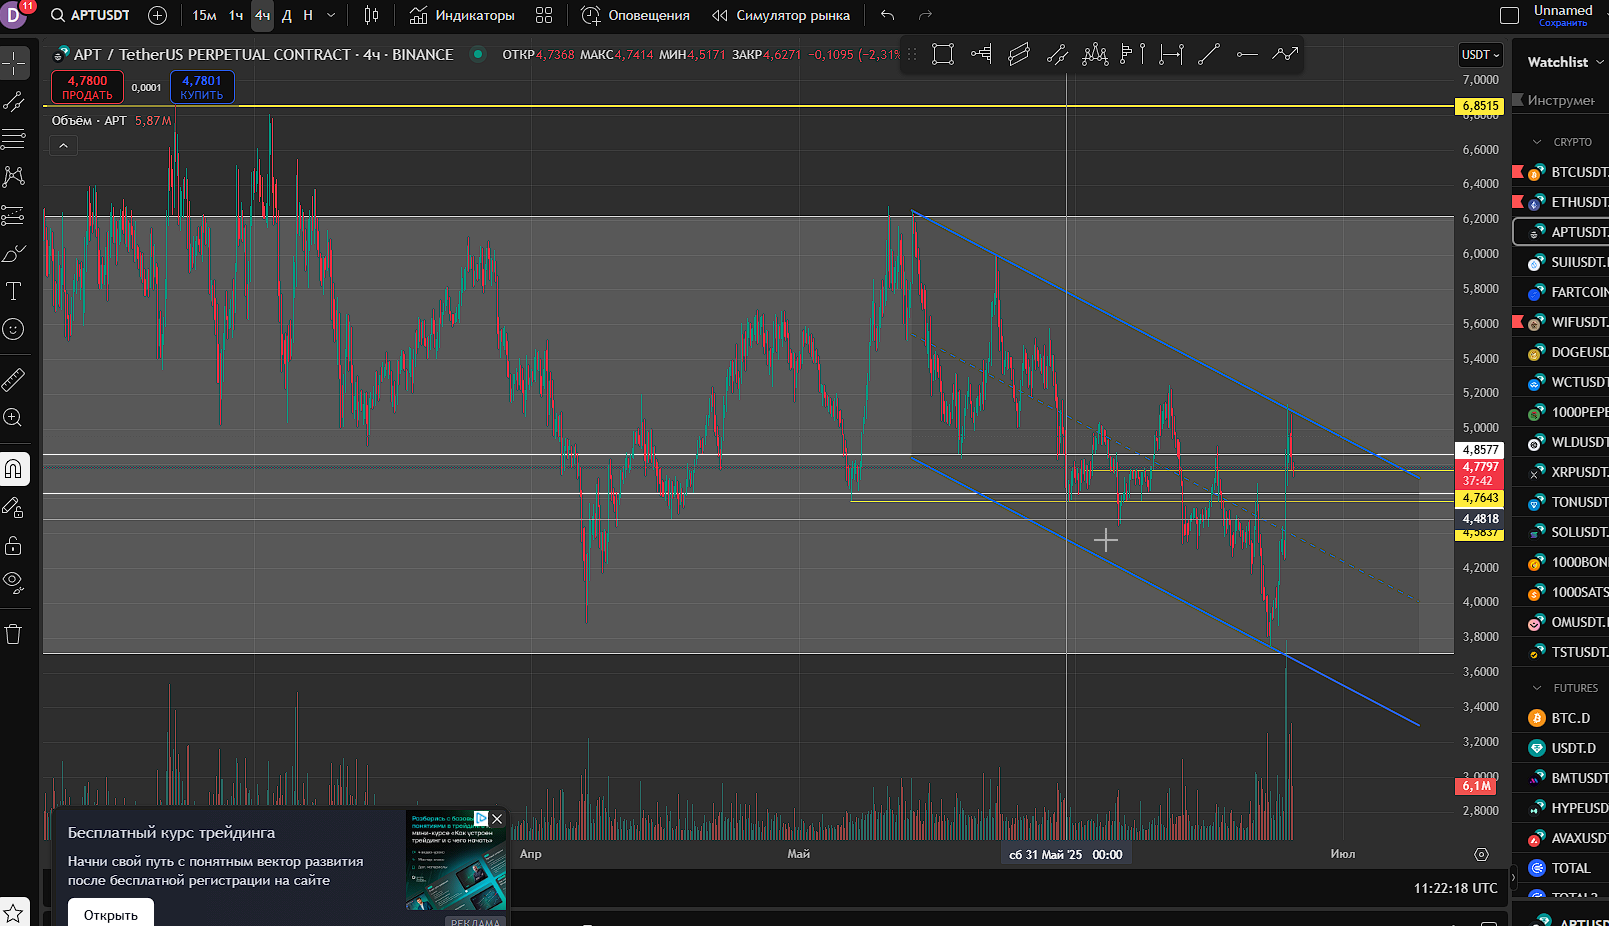The height and width of the screenshot is (926, 1609).
Task: Toggle hide all drawings eye icon
Action: 14,582
